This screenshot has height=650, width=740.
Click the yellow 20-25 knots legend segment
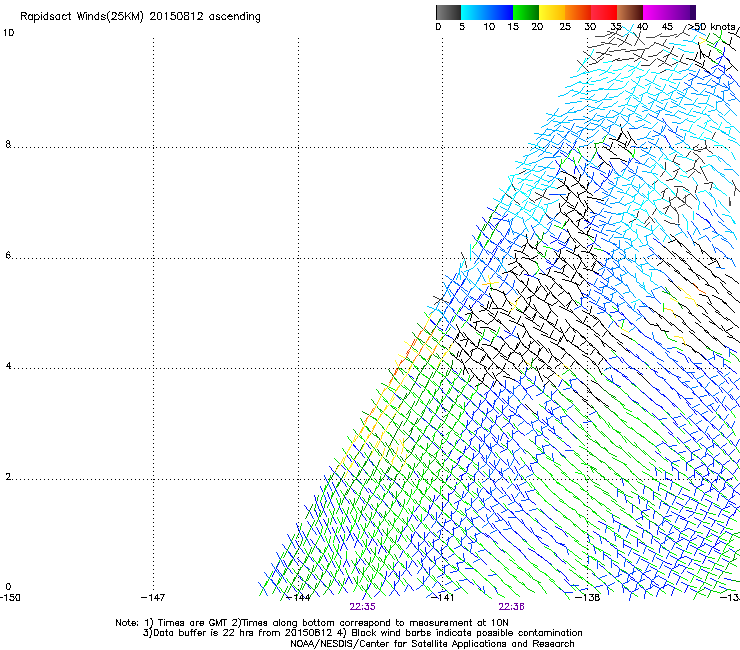552,12
